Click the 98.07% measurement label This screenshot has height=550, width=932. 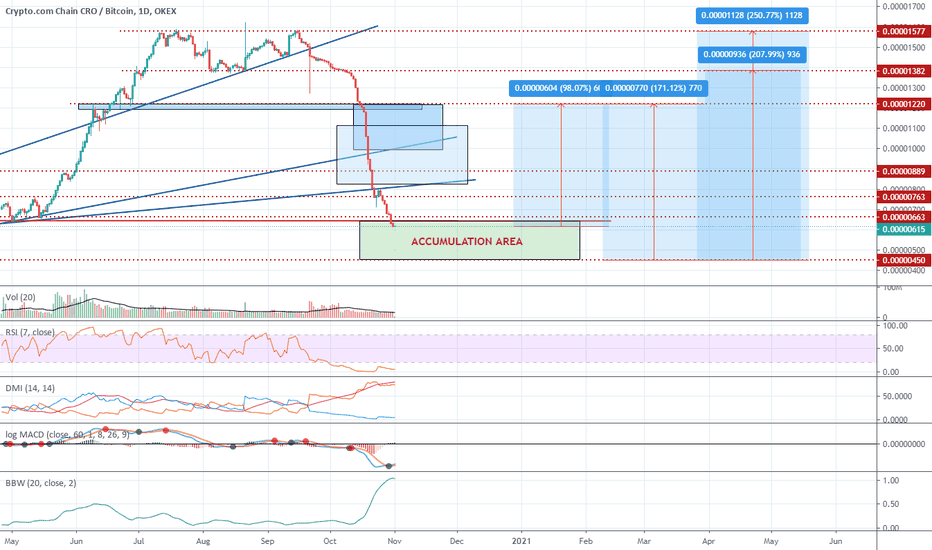tap(556, 89)
